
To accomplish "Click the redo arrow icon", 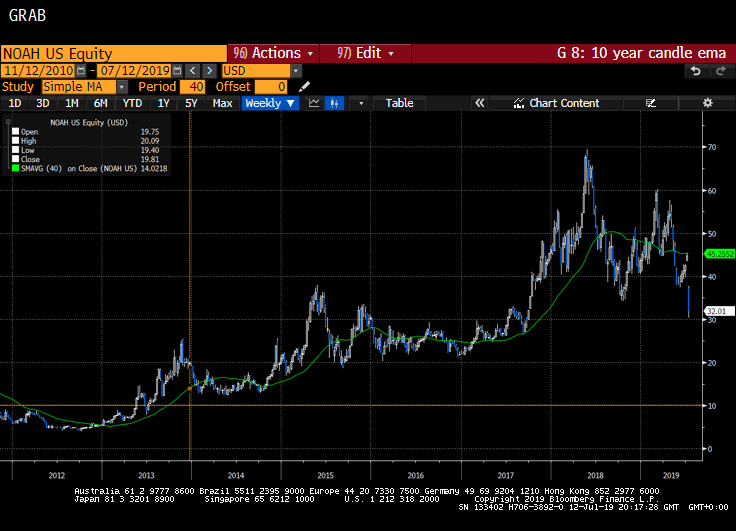I will tap(721, 71).
